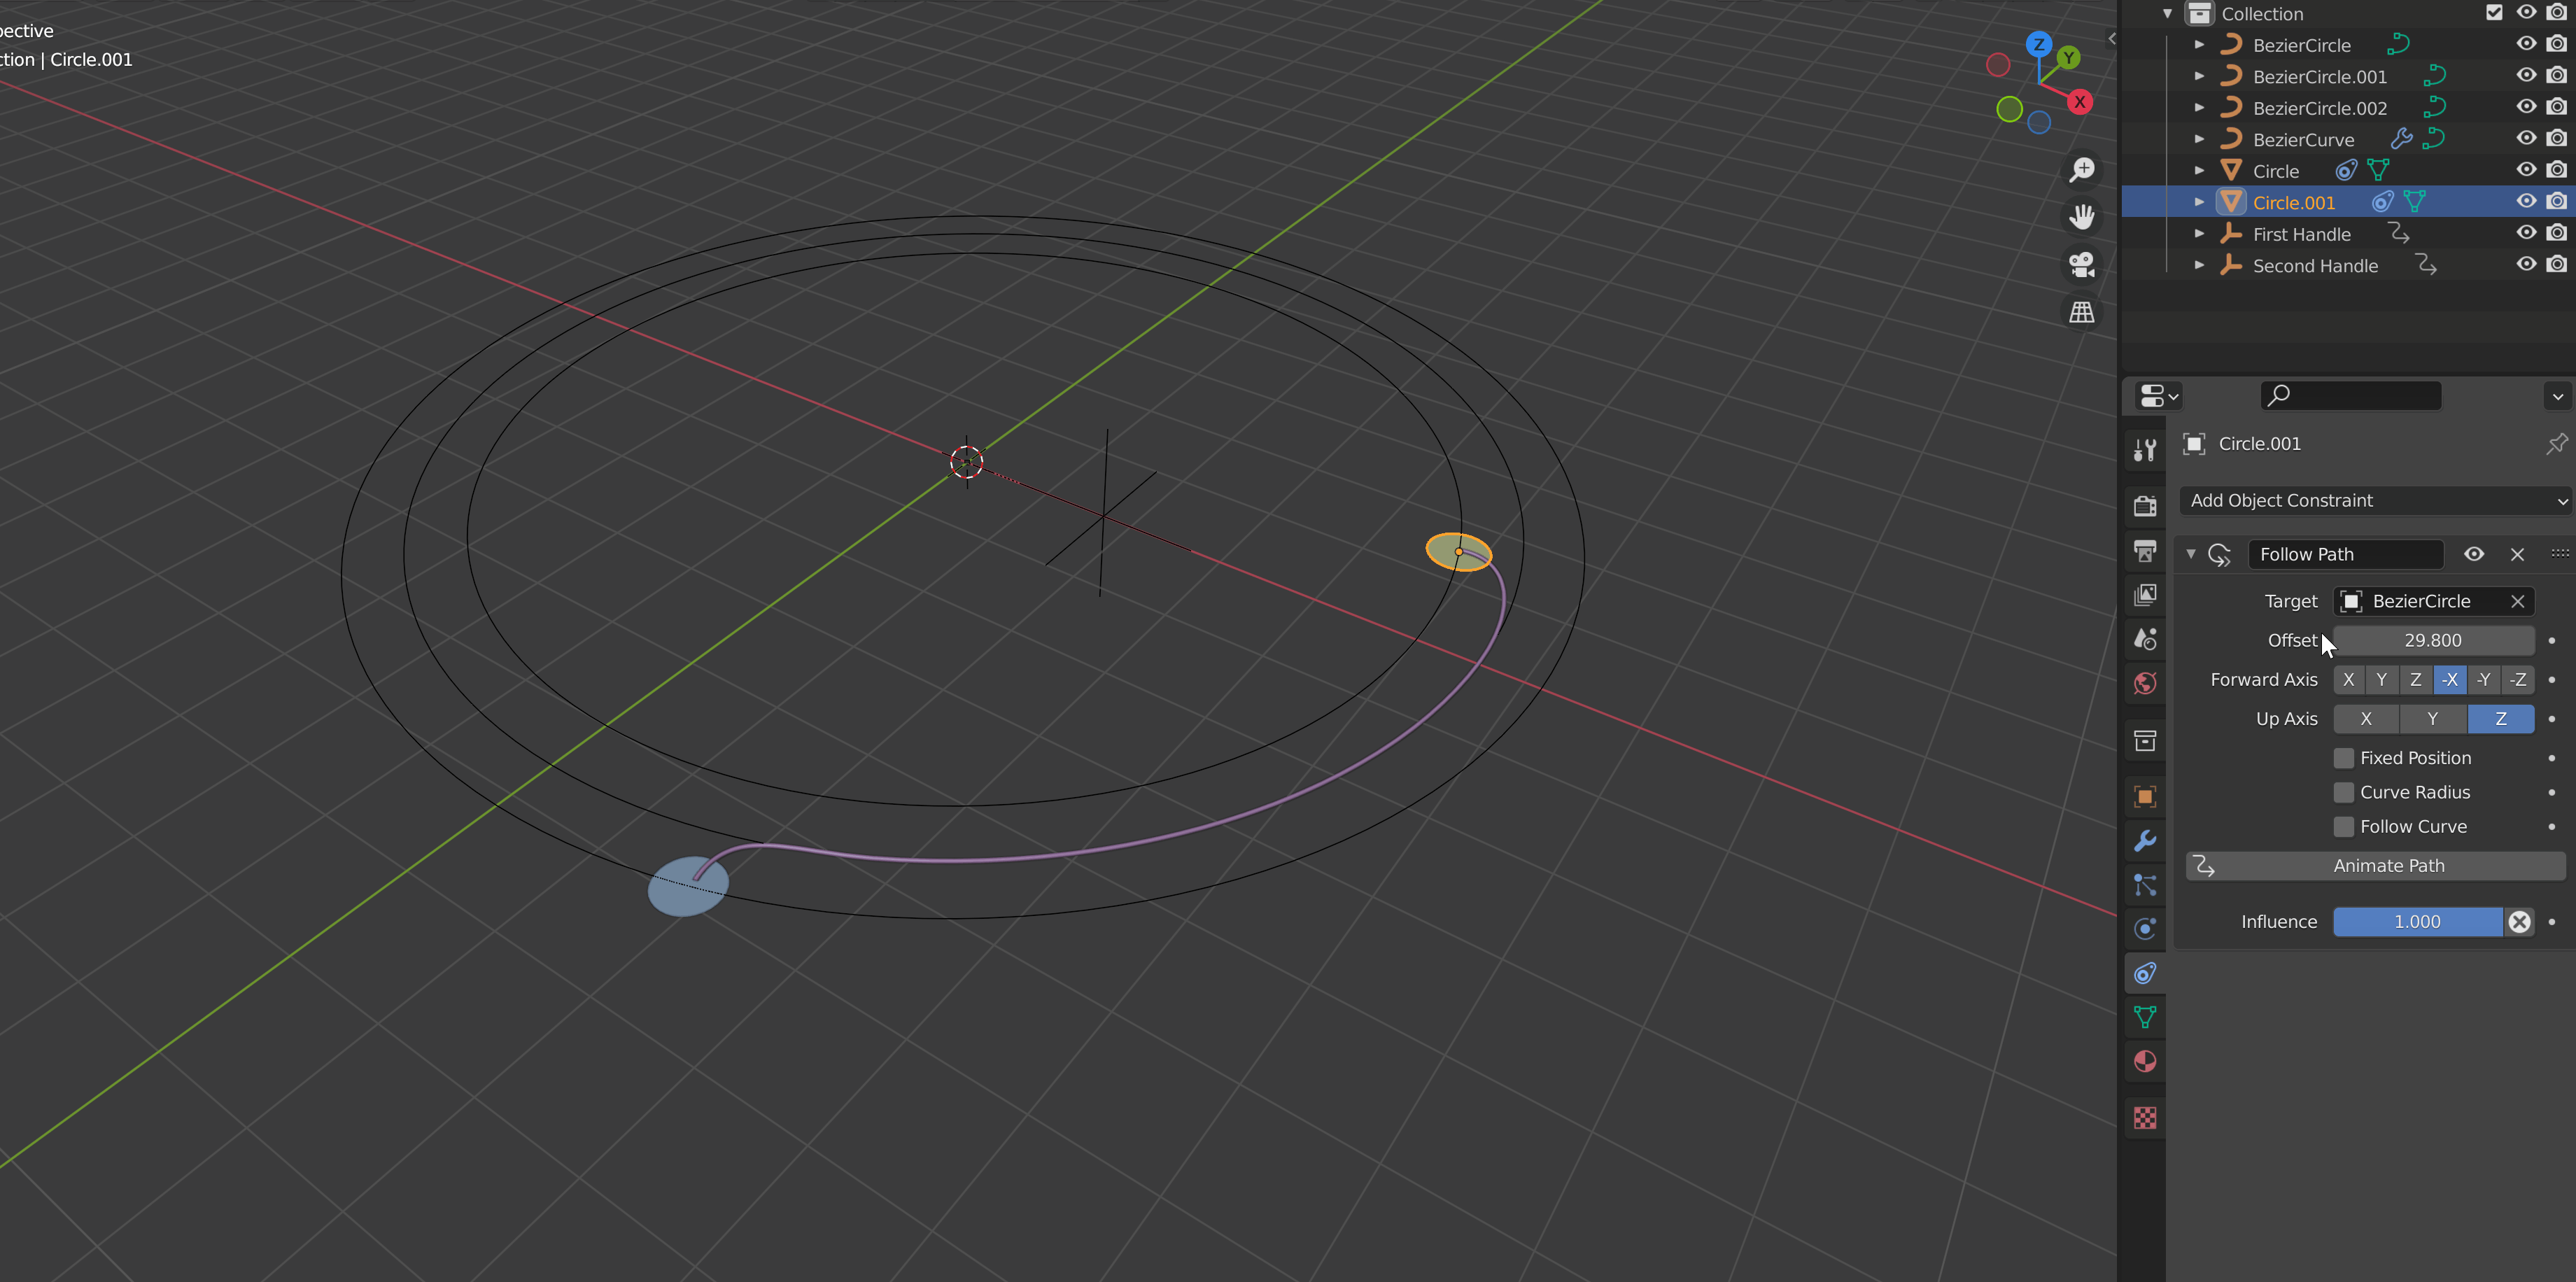Image resolution: width=2576 pixels, height=1282 pixels.
Task: Expand Second Handle in outliner
Action: [2199, 265]
